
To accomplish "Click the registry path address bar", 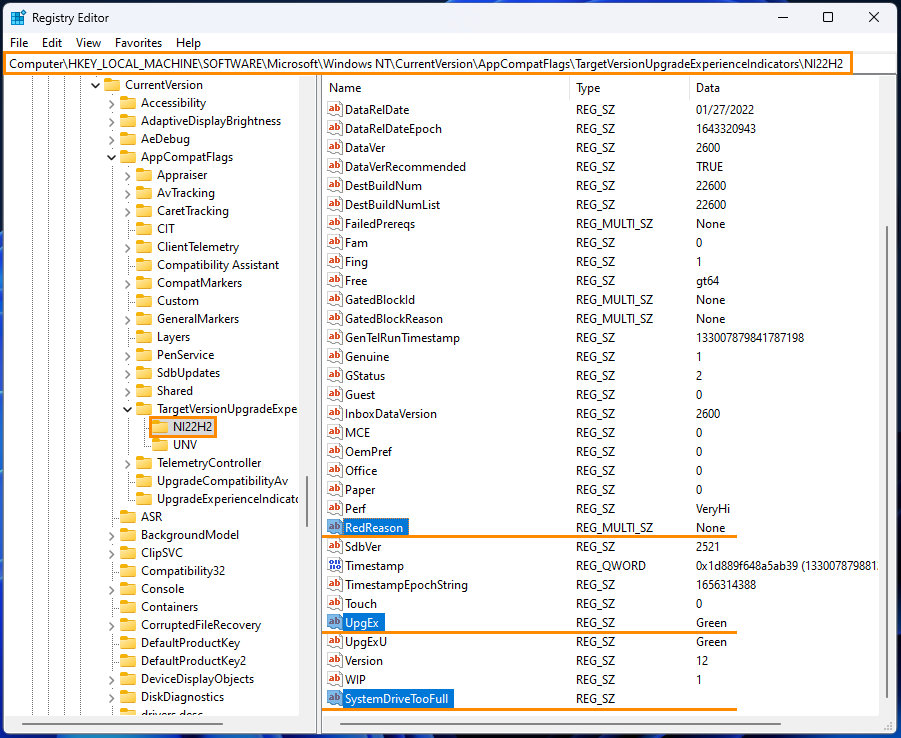I will point(428,64).
